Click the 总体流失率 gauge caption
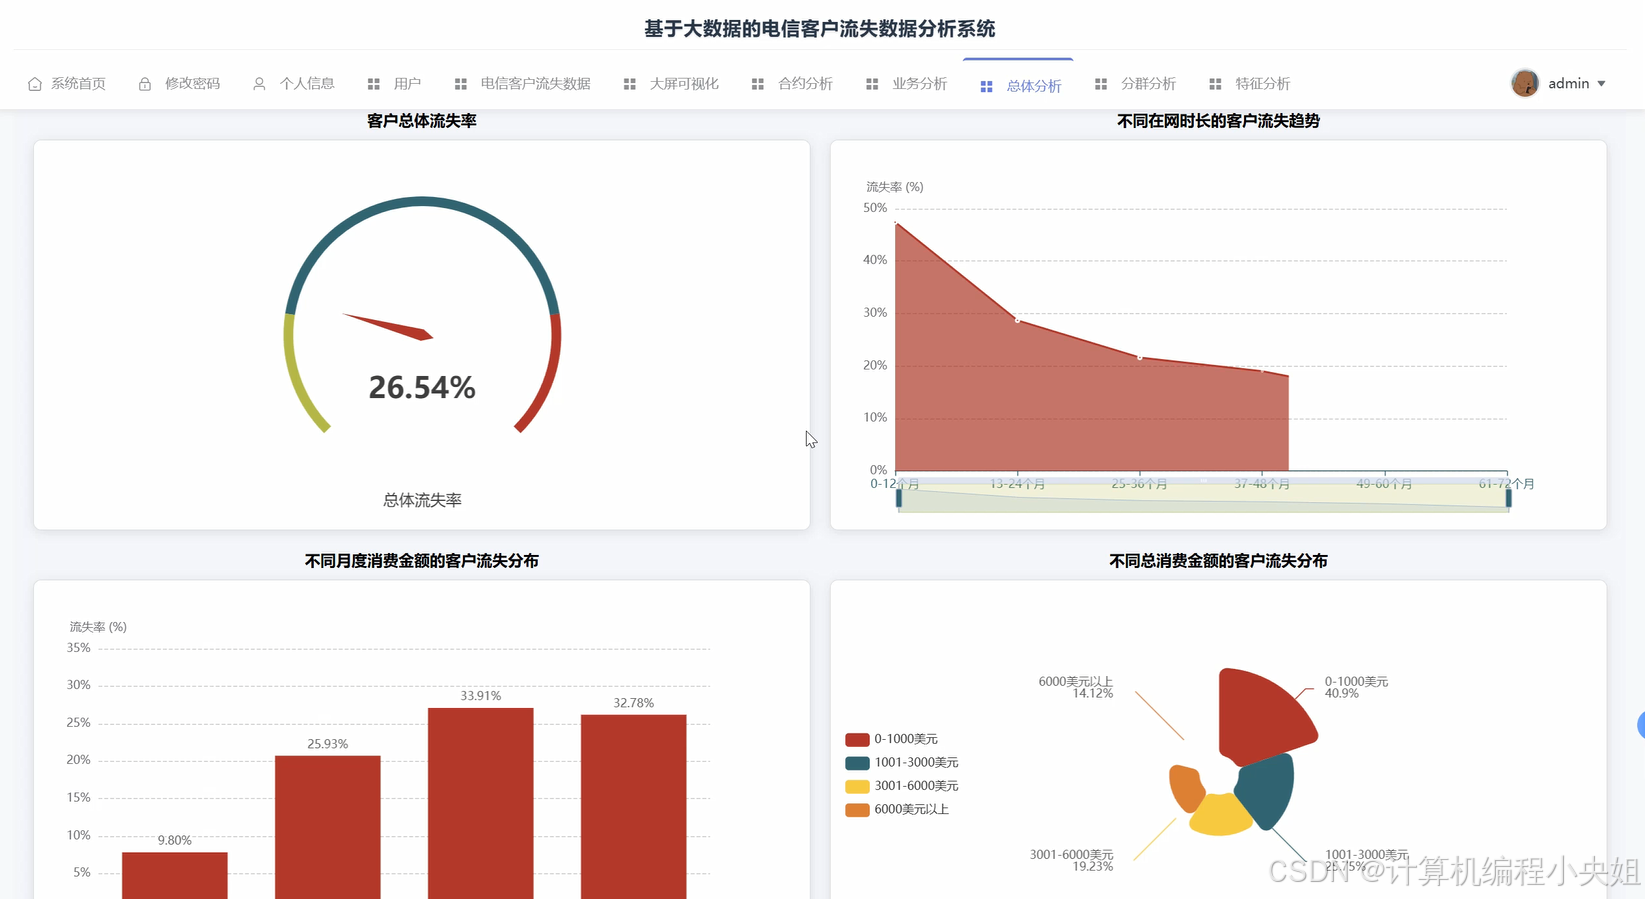The image size is (1645, 899). [x=422, y=500]
